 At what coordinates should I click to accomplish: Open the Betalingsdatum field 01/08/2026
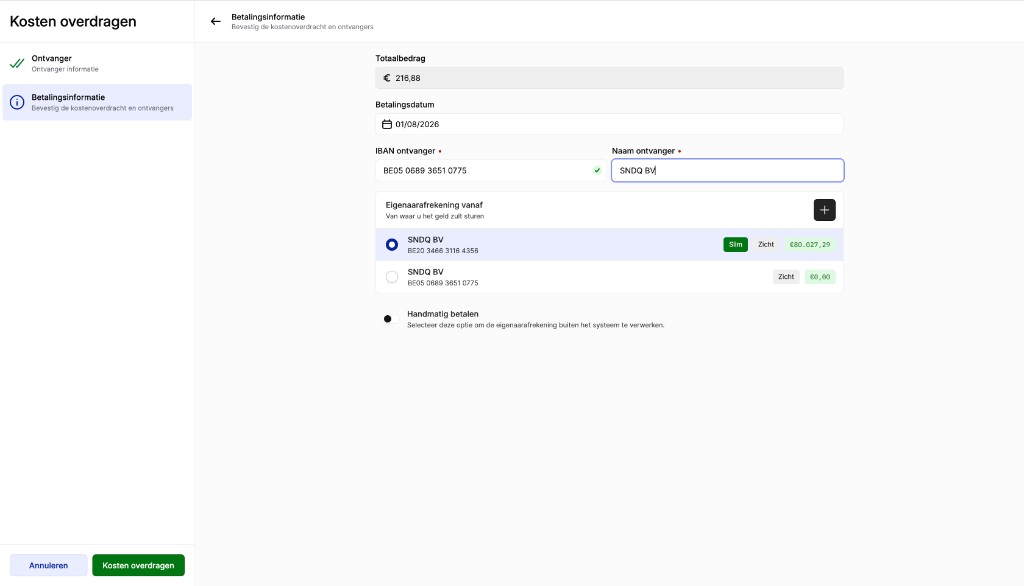(609, 124)
